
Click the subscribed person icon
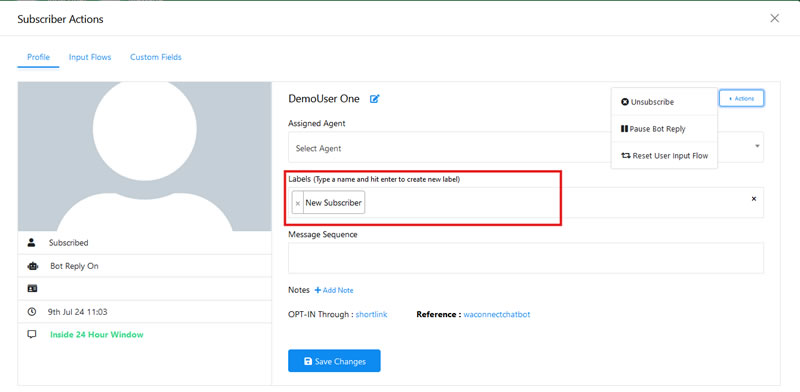pos(32,243)
